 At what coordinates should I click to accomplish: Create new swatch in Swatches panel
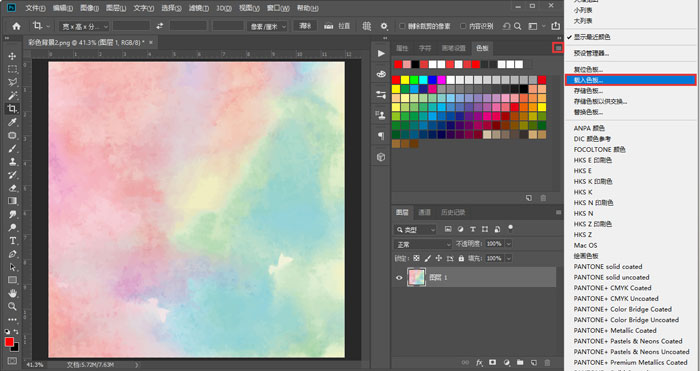pos(529,198)
